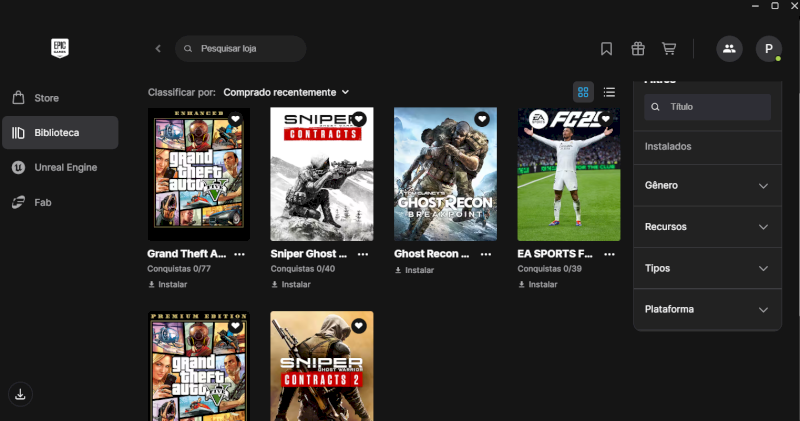The height and width of the screenshot is (421, 800).
Task: Switch to grid view
Action: pos(583,92)
